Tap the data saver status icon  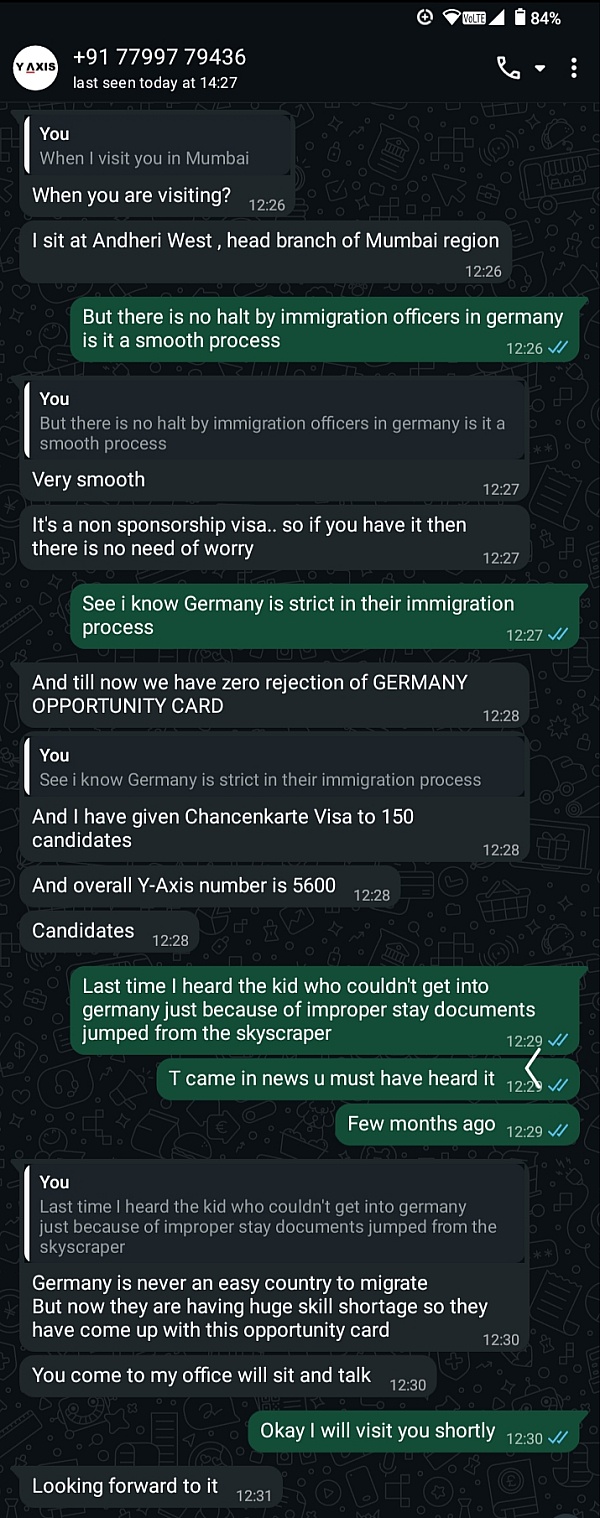(425, 18)
